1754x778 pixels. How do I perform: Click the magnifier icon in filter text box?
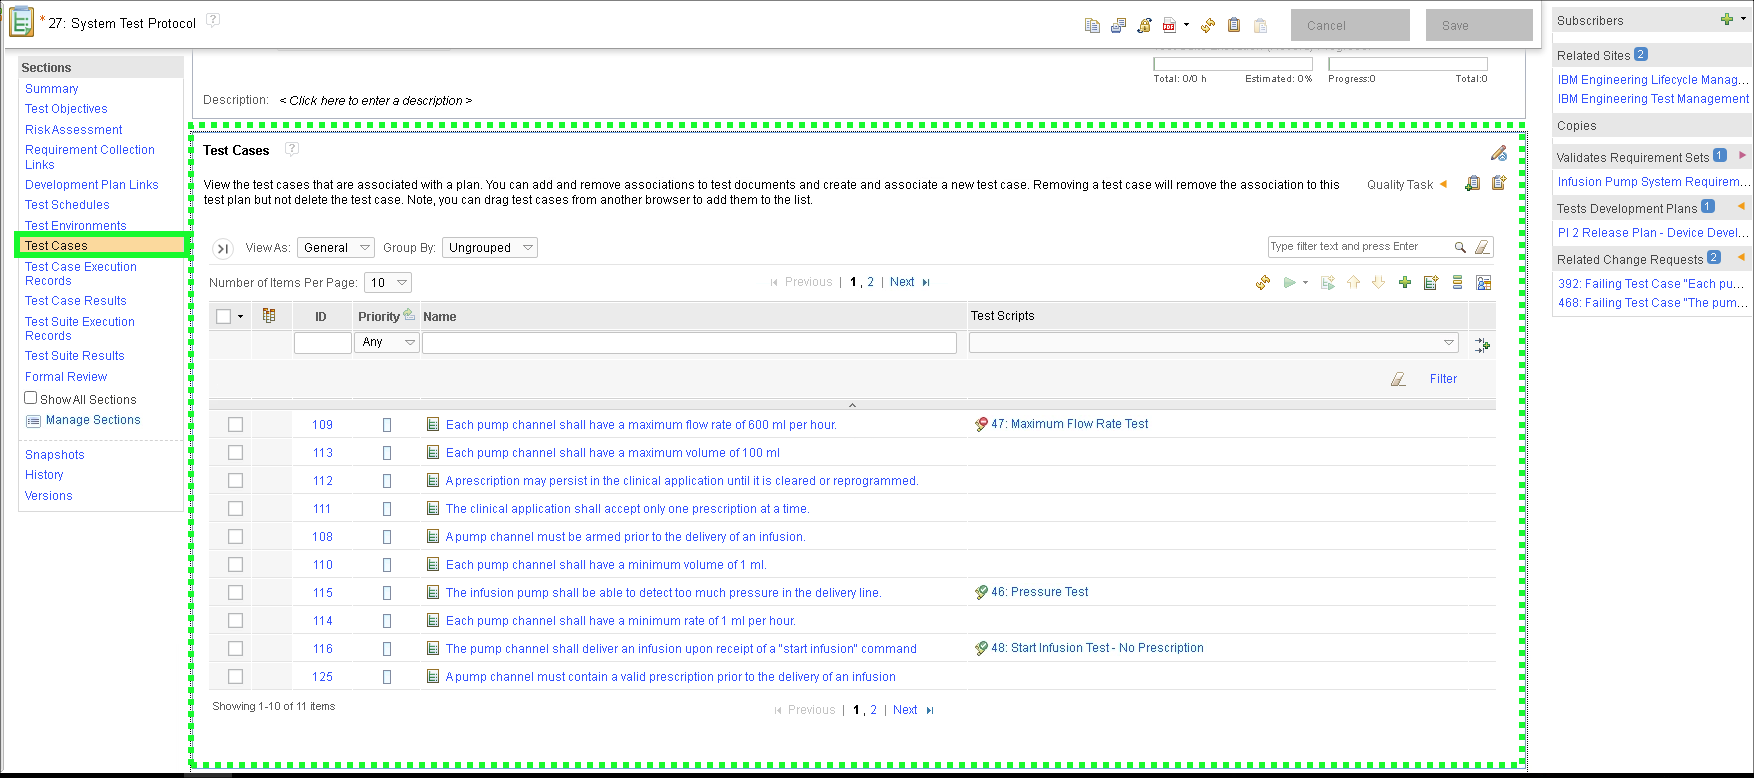point(1460,247)
